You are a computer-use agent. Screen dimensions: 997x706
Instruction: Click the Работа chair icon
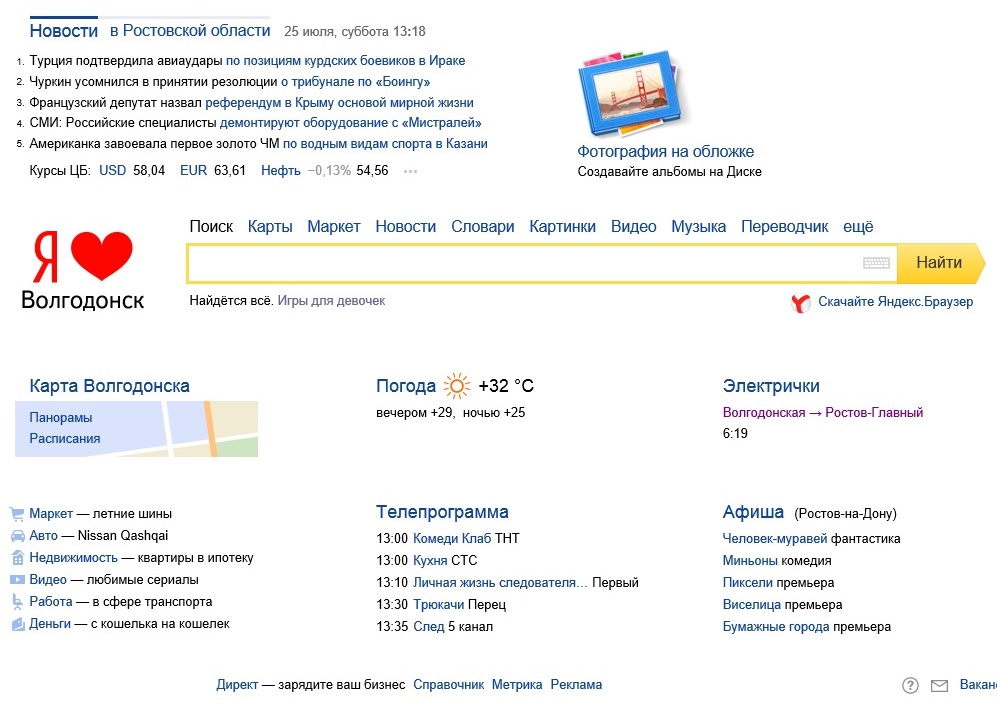coord(17,602)
